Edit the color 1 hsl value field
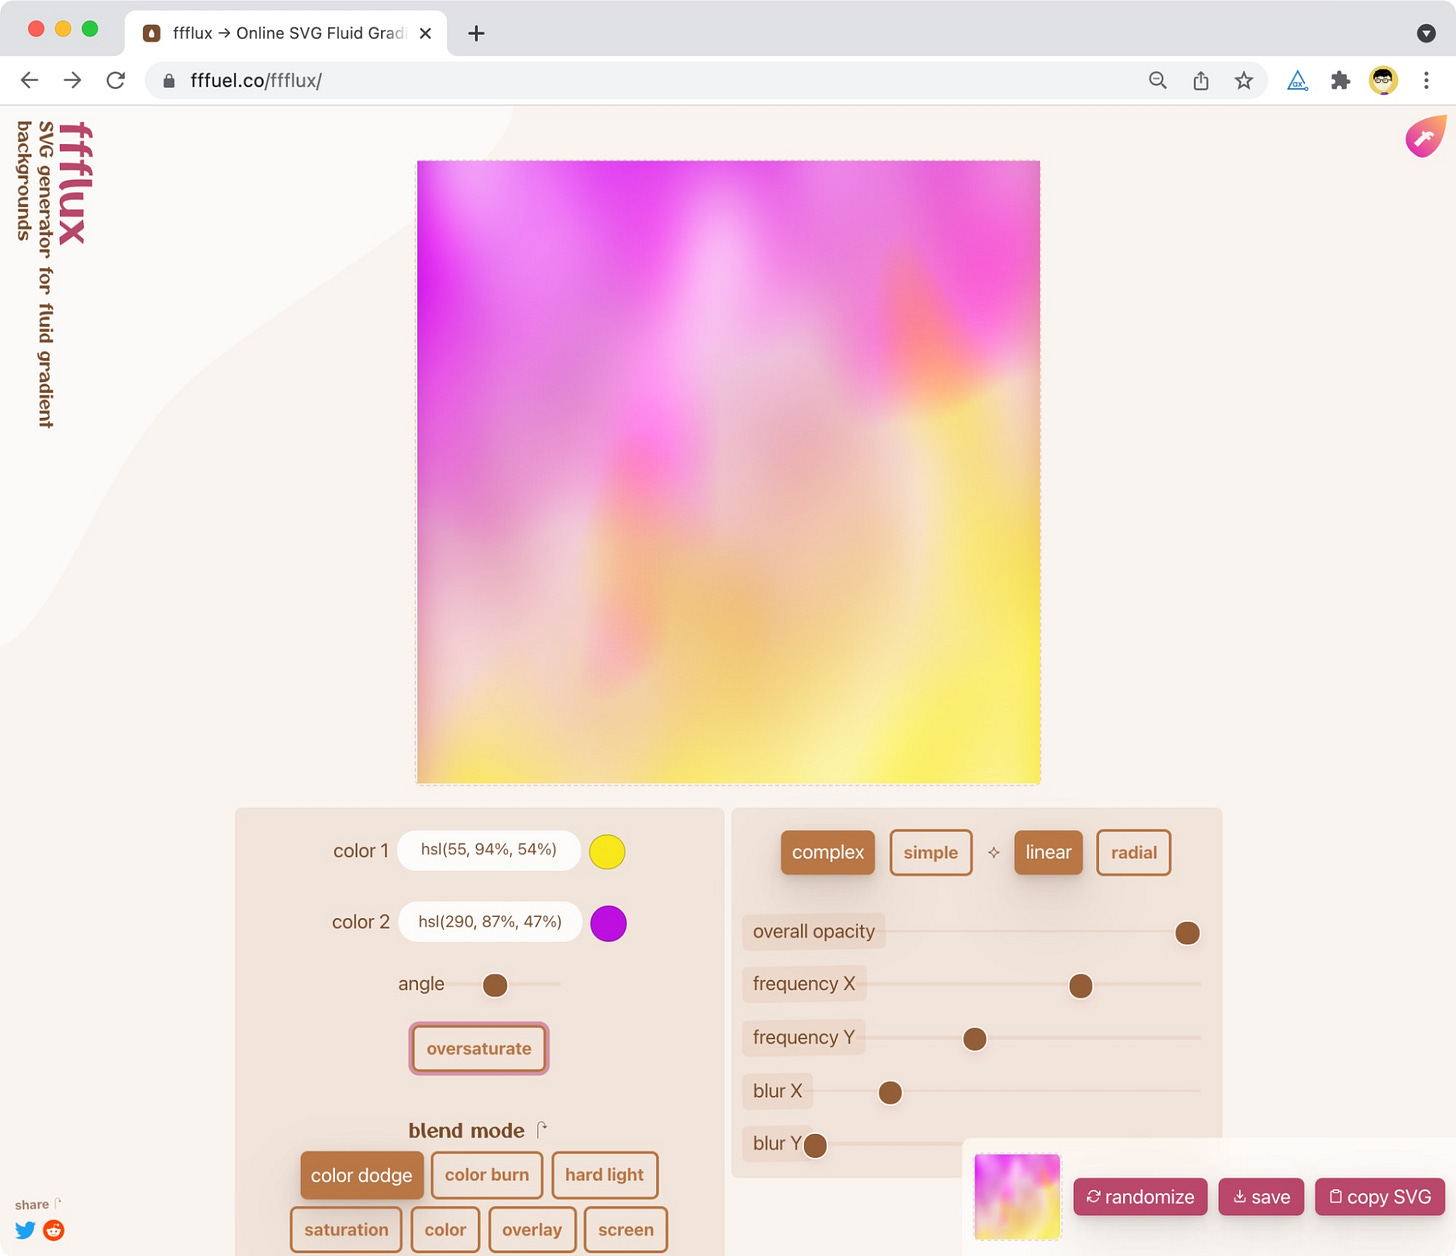 click(489, 850)
